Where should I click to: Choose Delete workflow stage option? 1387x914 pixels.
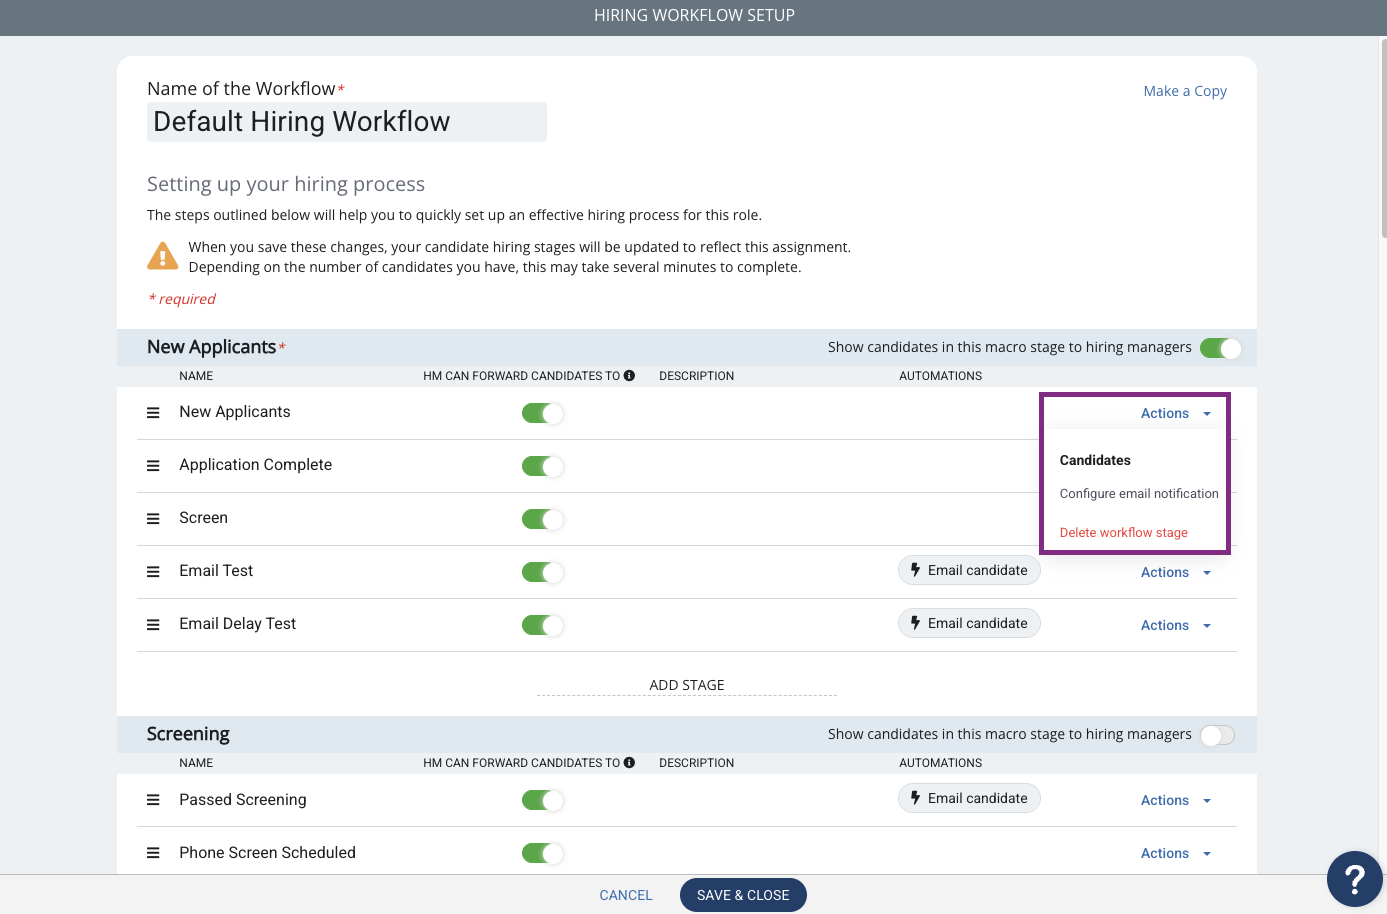coord(1123,533)
